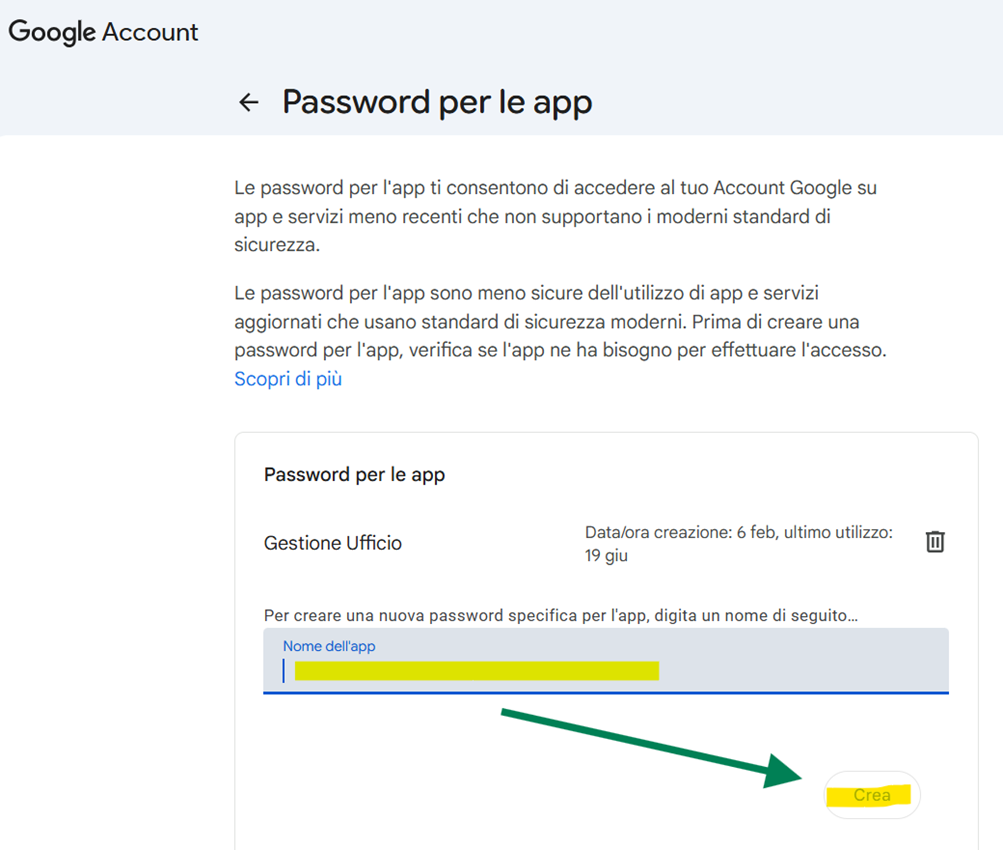The width and height of the screenshot is (1003, 850).
Task: Click the word 'Account' in the header
Action: coord(150,32)
